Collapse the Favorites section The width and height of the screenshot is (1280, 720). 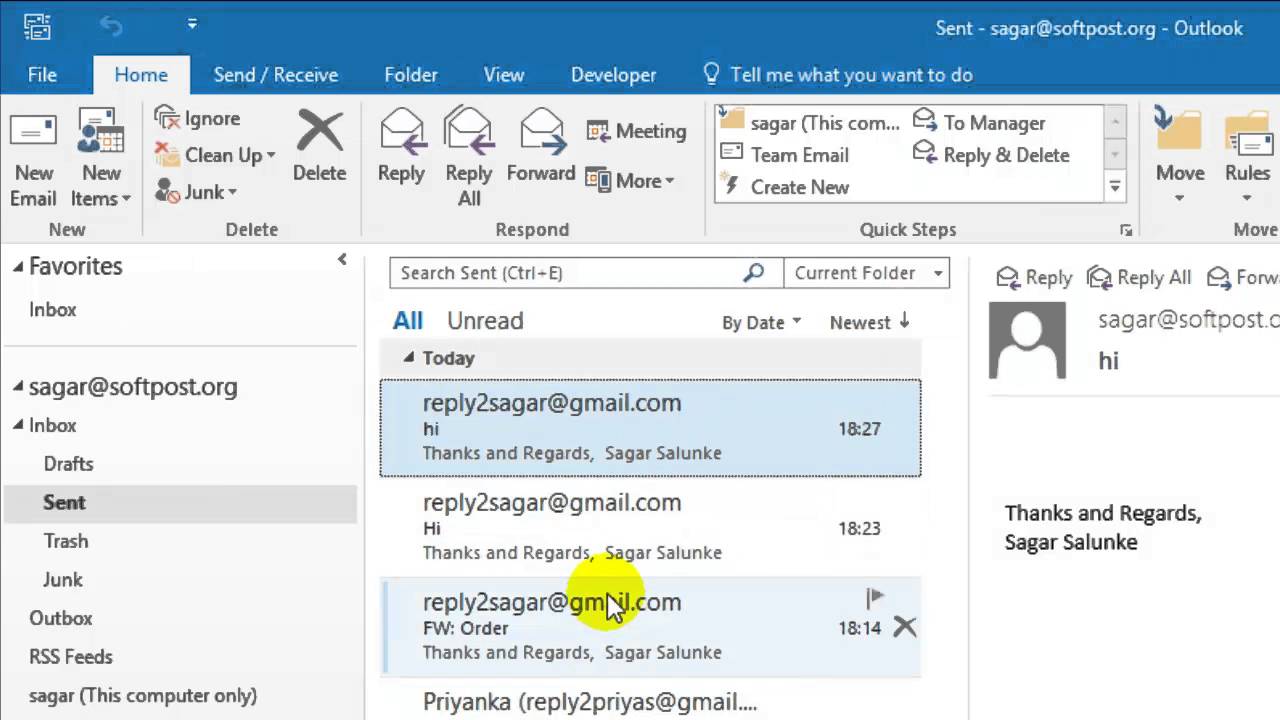(x=18, y=266)
